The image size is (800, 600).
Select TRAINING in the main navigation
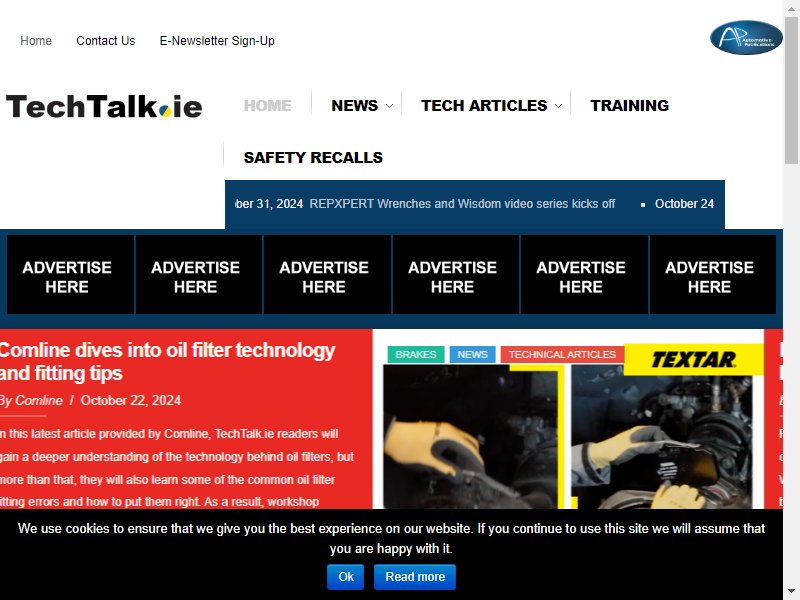coord(630,106)
